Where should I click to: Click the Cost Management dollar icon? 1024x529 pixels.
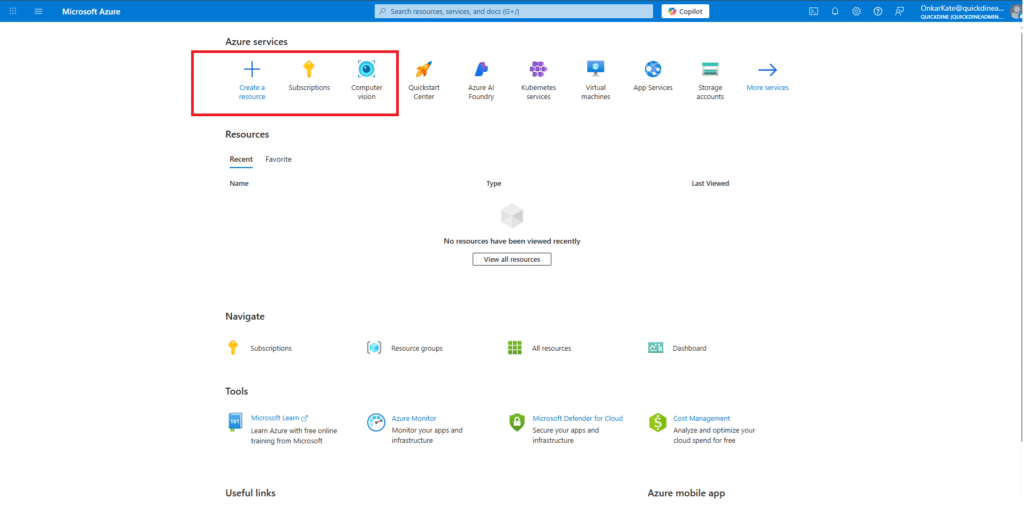click(657, 422)
